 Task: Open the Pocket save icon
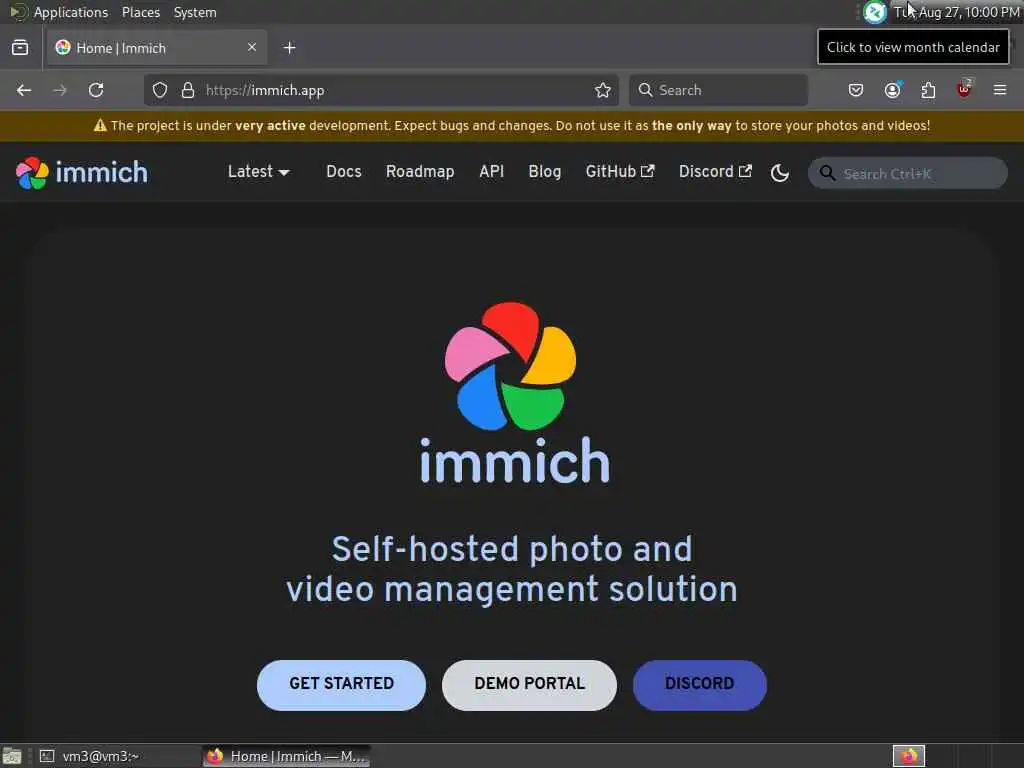click(856, 90)
